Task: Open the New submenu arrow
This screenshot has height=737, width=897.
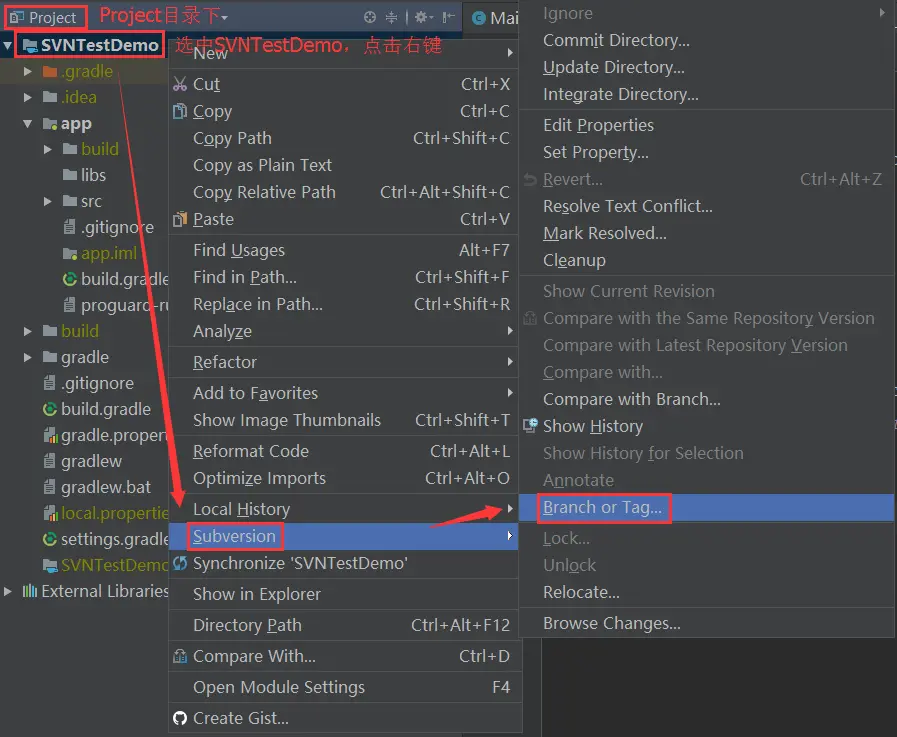Action: click(510, 53)
